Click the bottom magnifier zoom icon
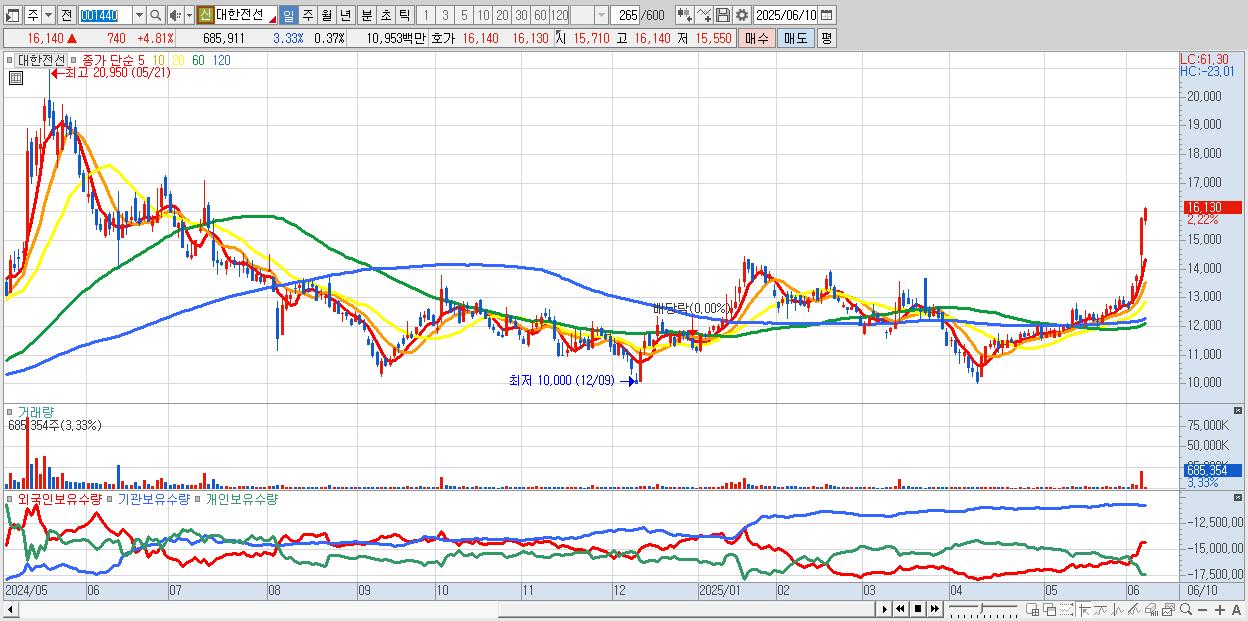The height and width of the screenshot is (621, 1248). [1185, 609]
